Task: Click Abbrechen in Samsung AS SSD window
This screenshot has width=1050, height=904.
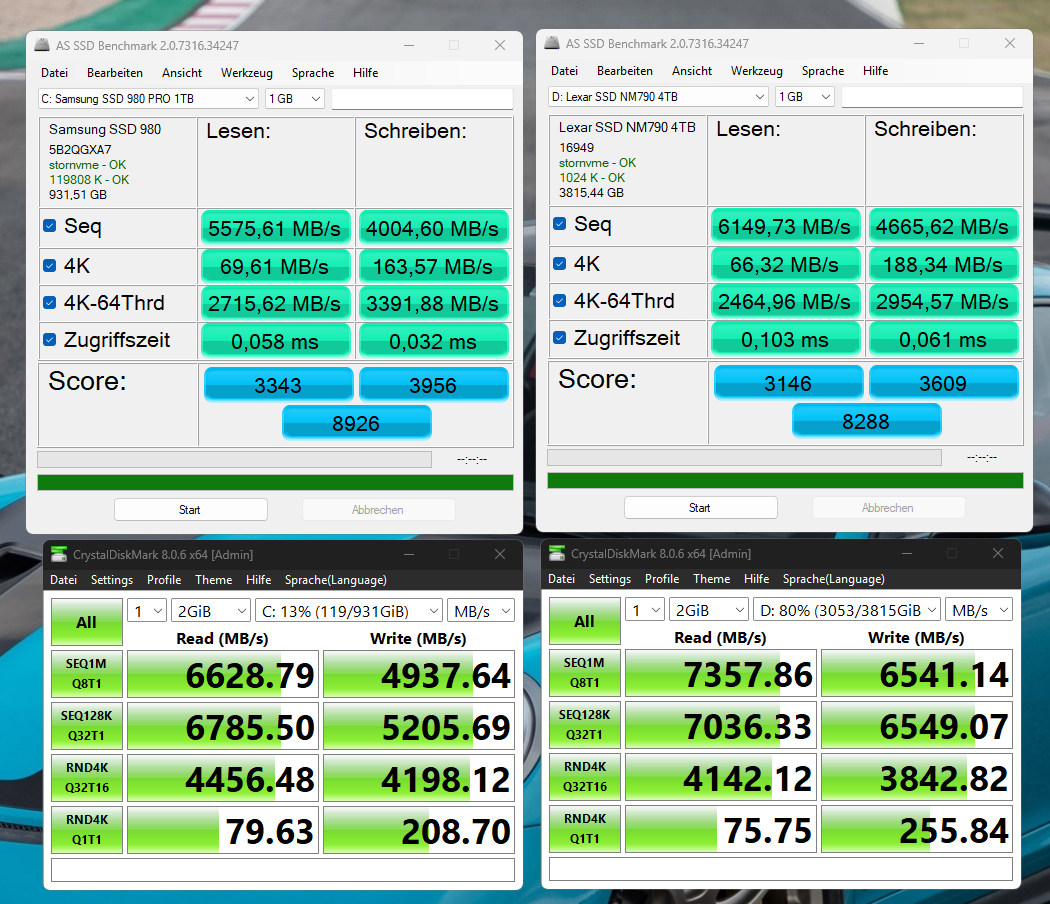Action: click(378, 510)
